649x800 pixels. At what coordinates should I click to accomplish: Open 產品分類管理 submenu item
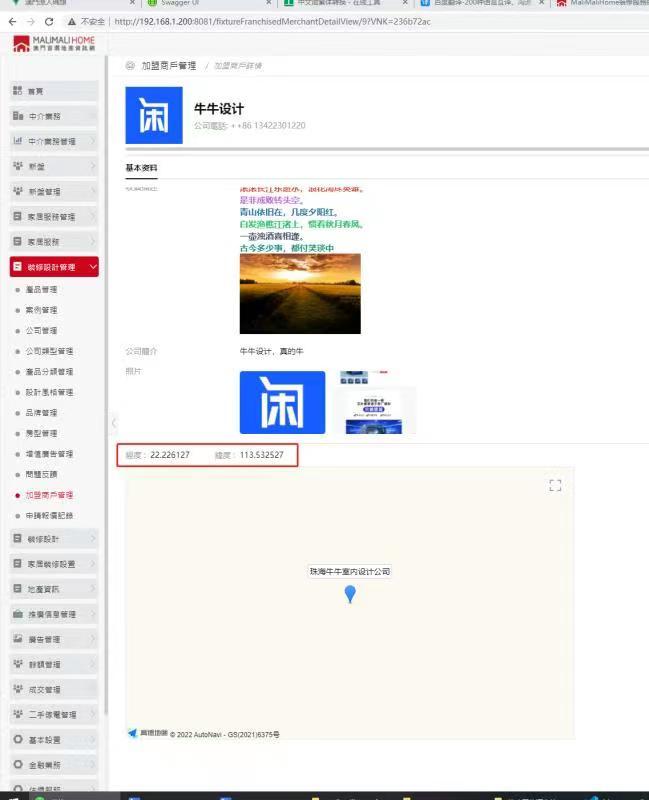(49, 371)
